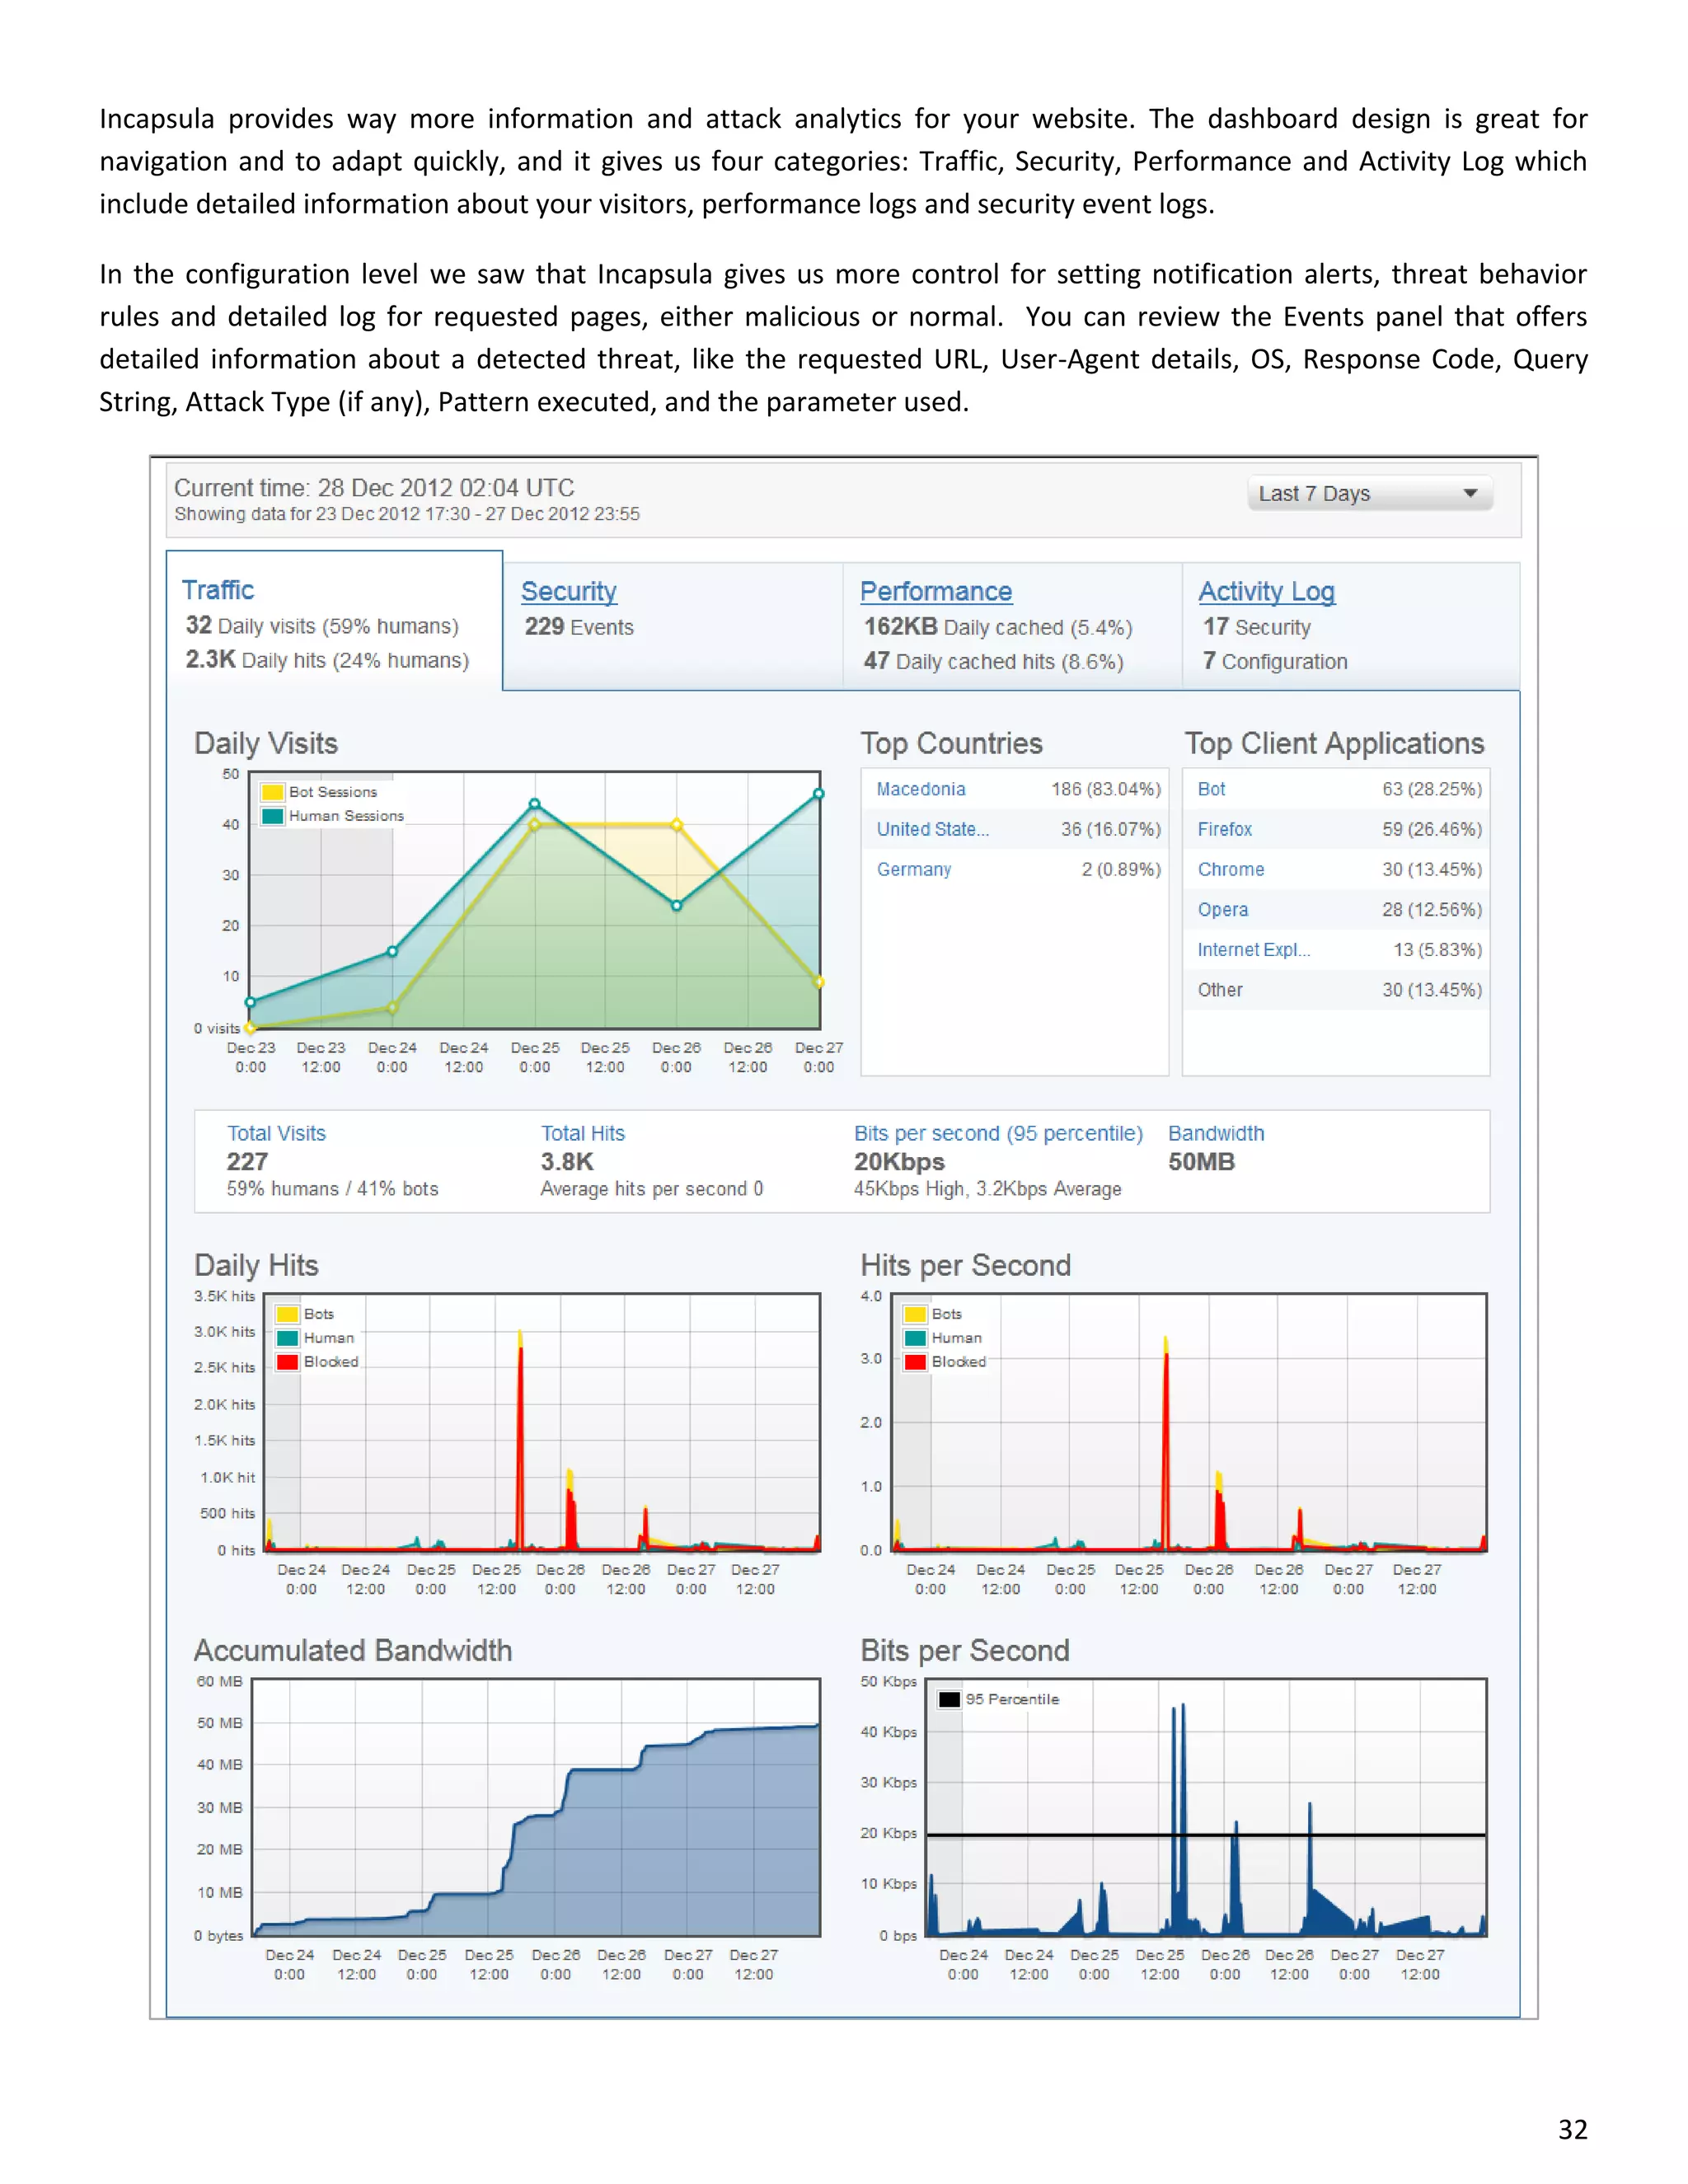Viewport: 1688px width, 2184px height.
Task: Click the '63 (28.25%)' value for Bot
Action: click(x=1432, y=789)
